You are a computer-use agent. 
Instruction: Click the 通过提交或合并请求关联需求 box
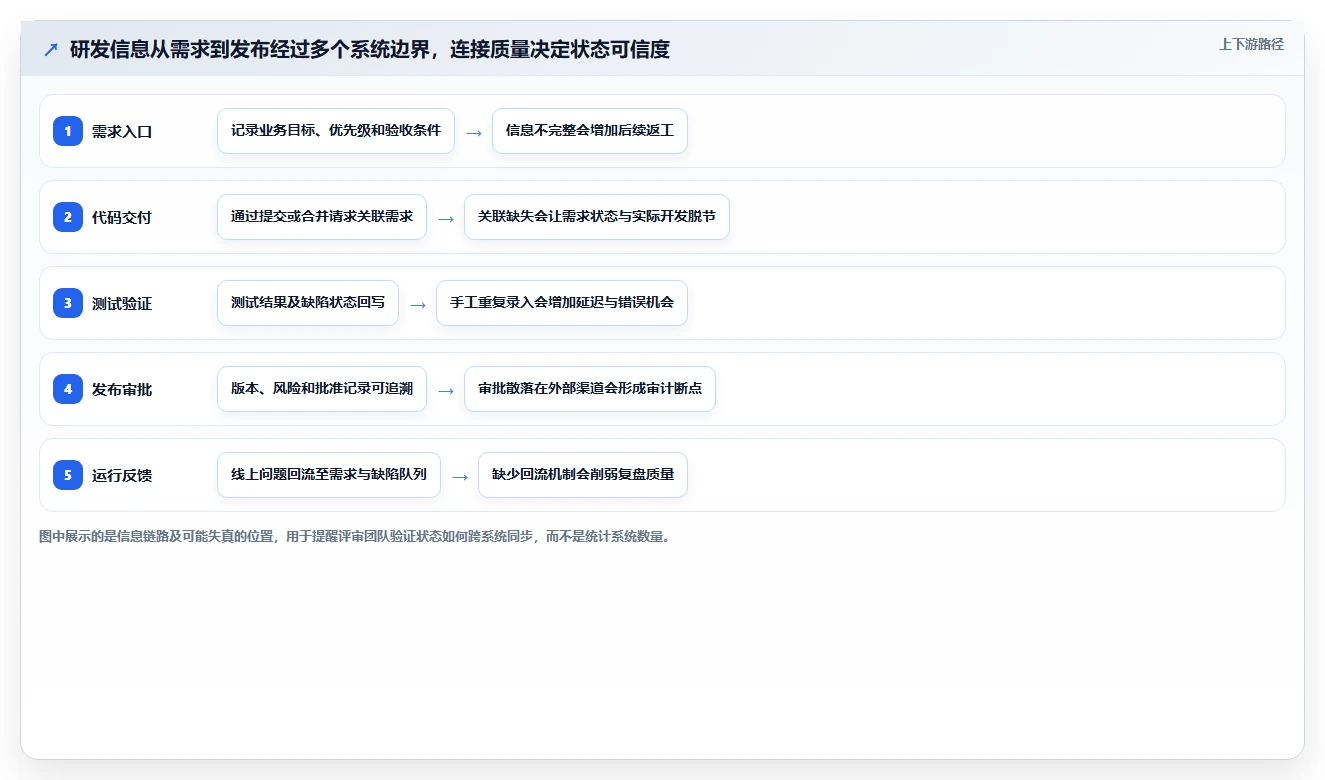pos(322,217)
